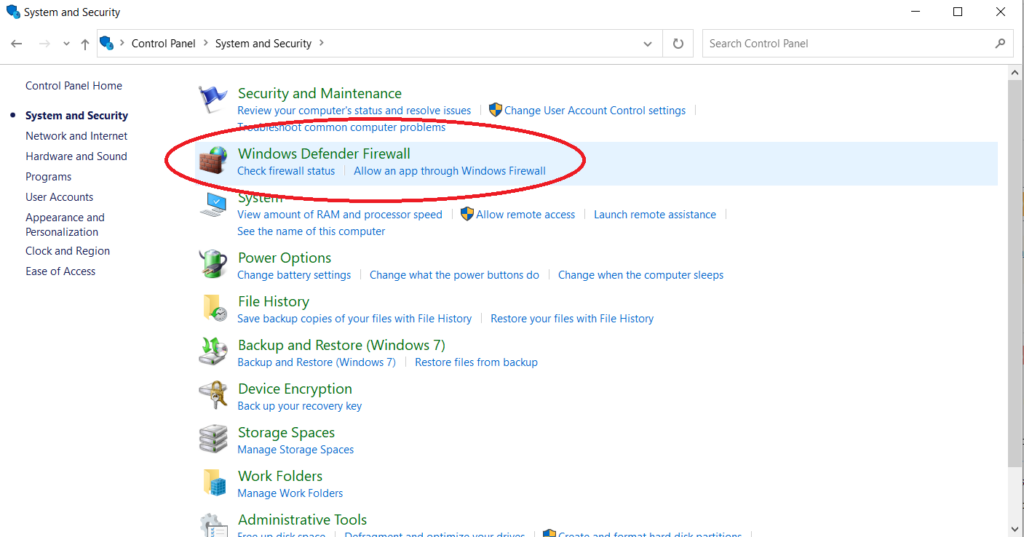1024x537 pixels.
Task: Open Clock and Region category
Action: pos(68,251)
